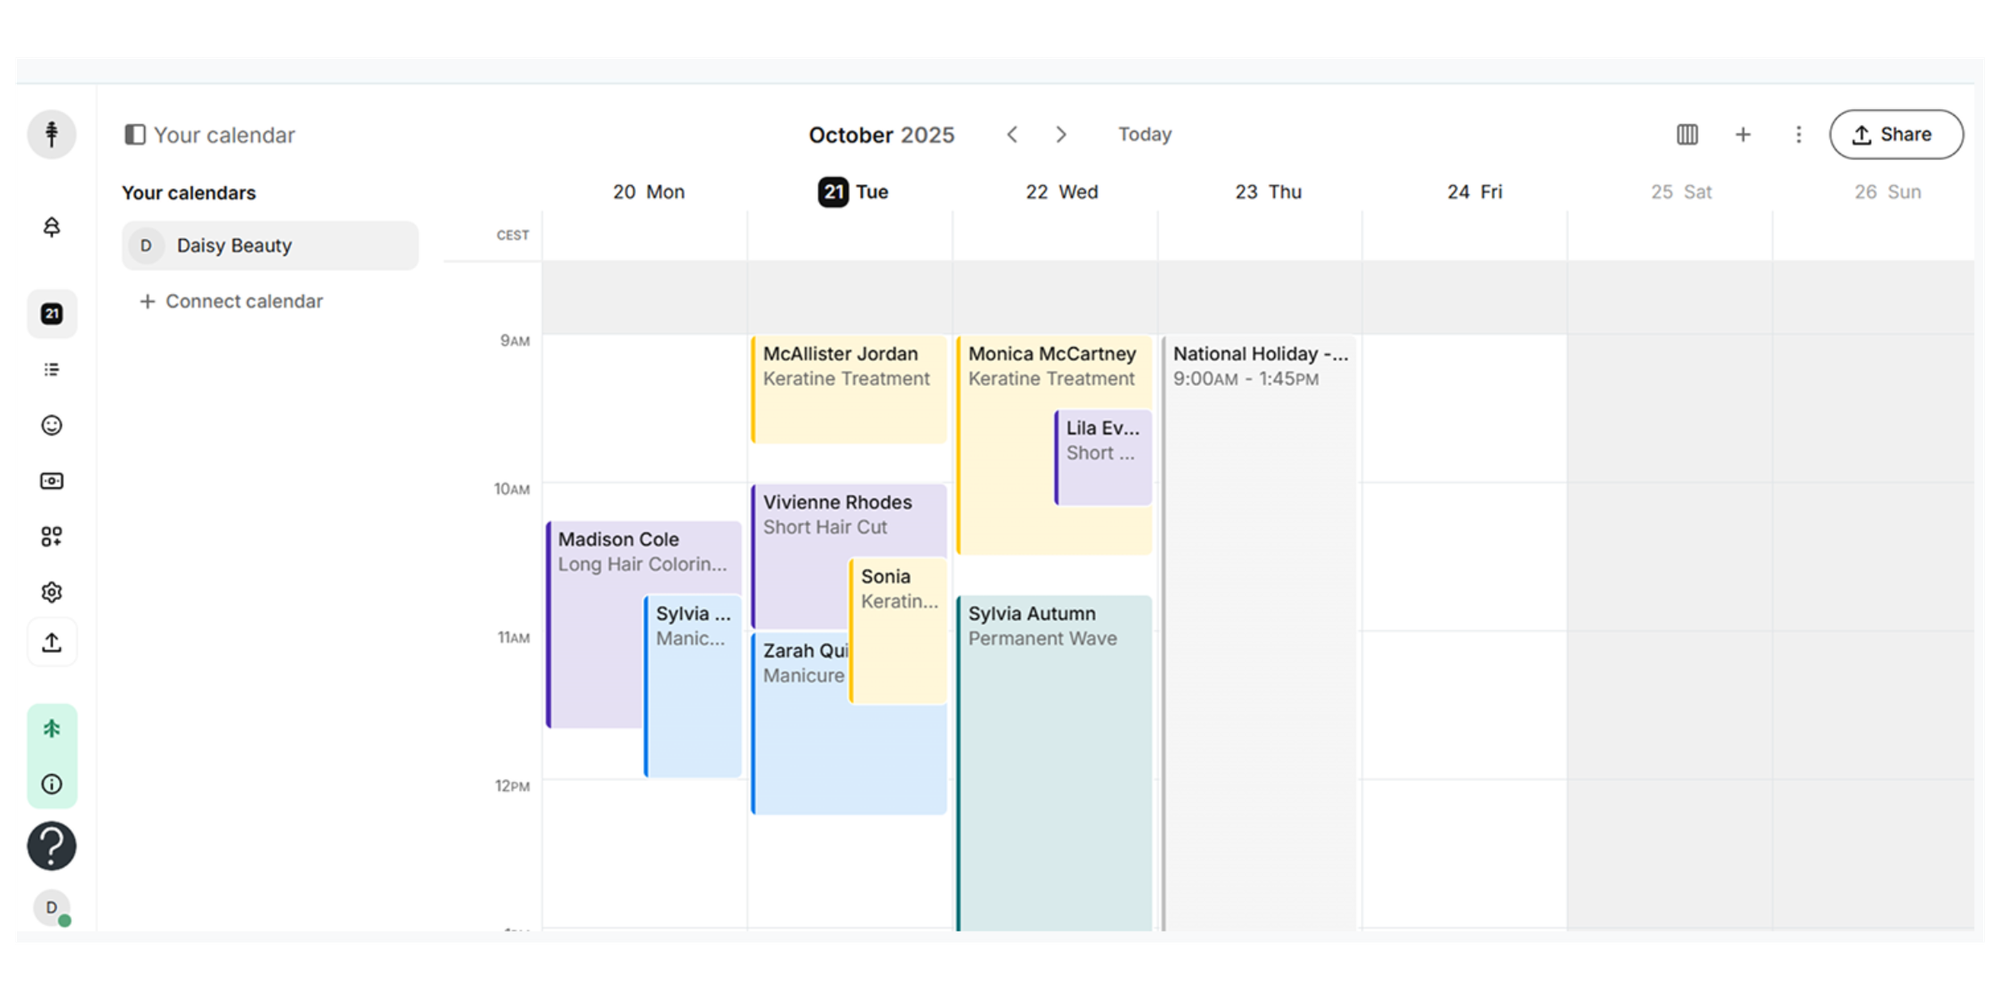Open the settings gear icon

(52, 592)
